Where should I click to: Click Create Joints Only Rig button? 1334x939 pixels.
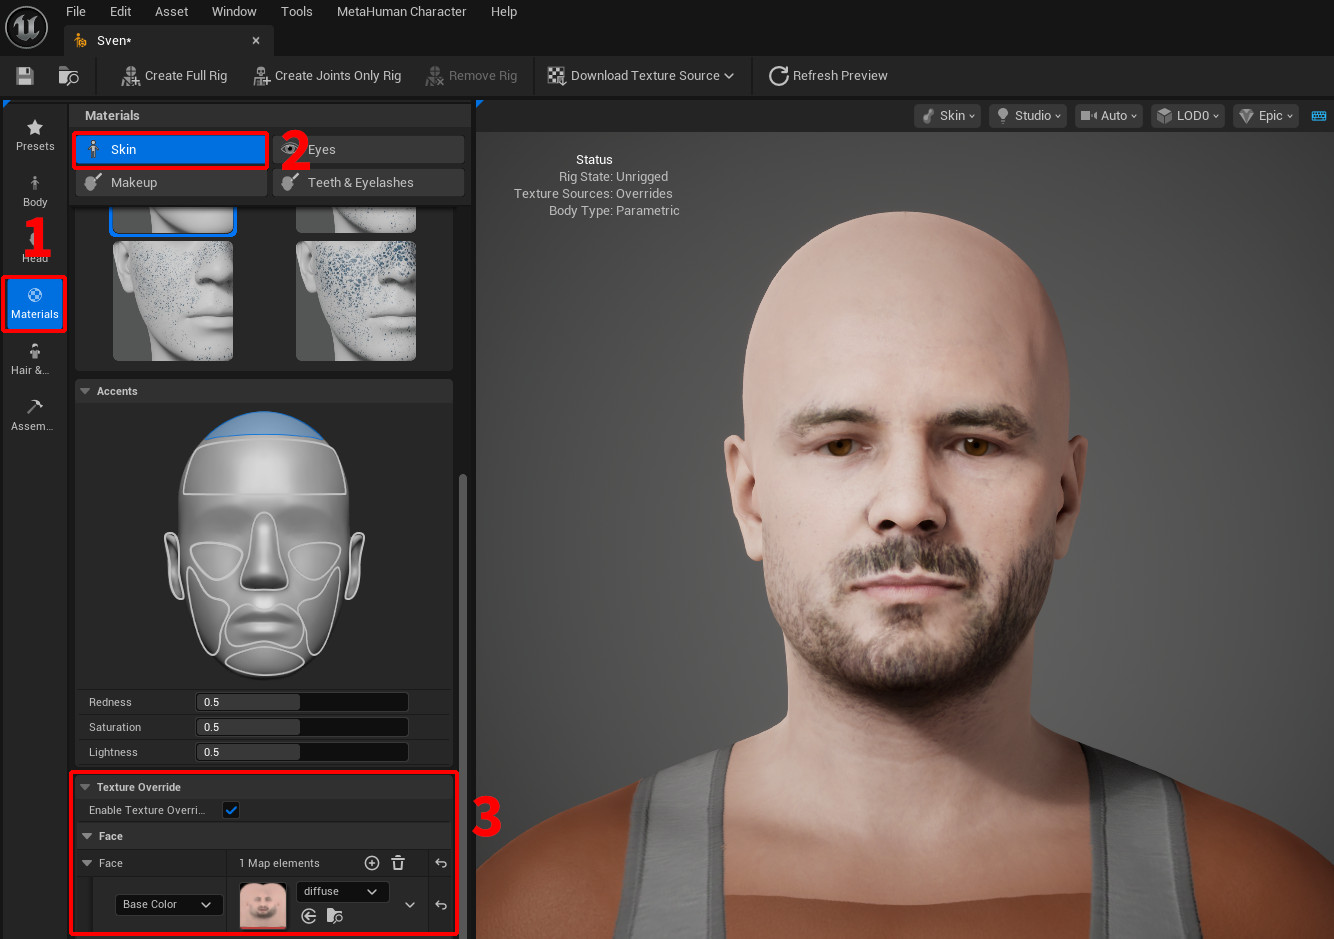(327, 76)
